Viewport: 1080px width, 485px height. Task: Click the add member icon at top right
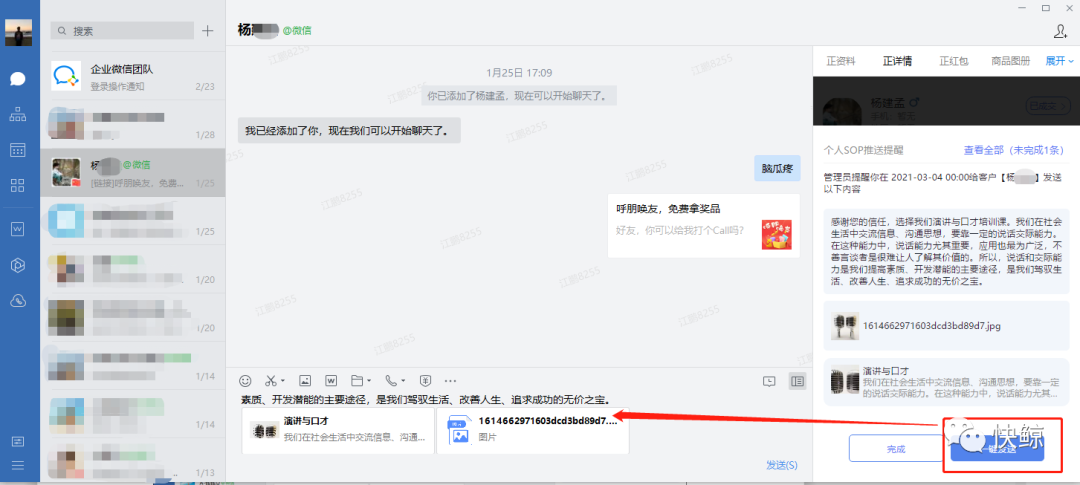pyautogui.click(x=1061, y=31)
